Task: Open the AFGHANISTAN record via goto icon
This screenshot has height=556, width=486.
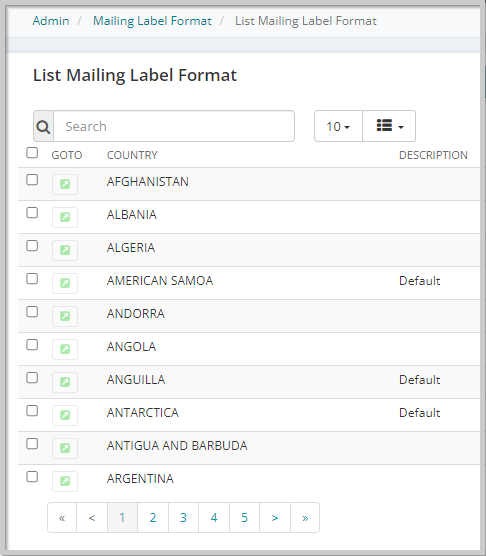Action: pyautogui.click(x=65, y=184)
